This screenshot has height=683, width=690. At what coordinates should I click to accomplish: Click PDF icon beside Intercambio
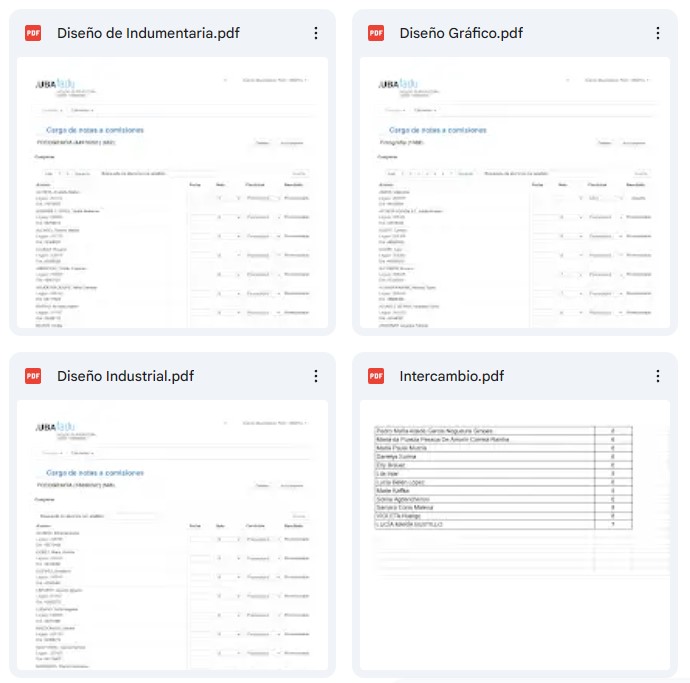click(376, 376)
